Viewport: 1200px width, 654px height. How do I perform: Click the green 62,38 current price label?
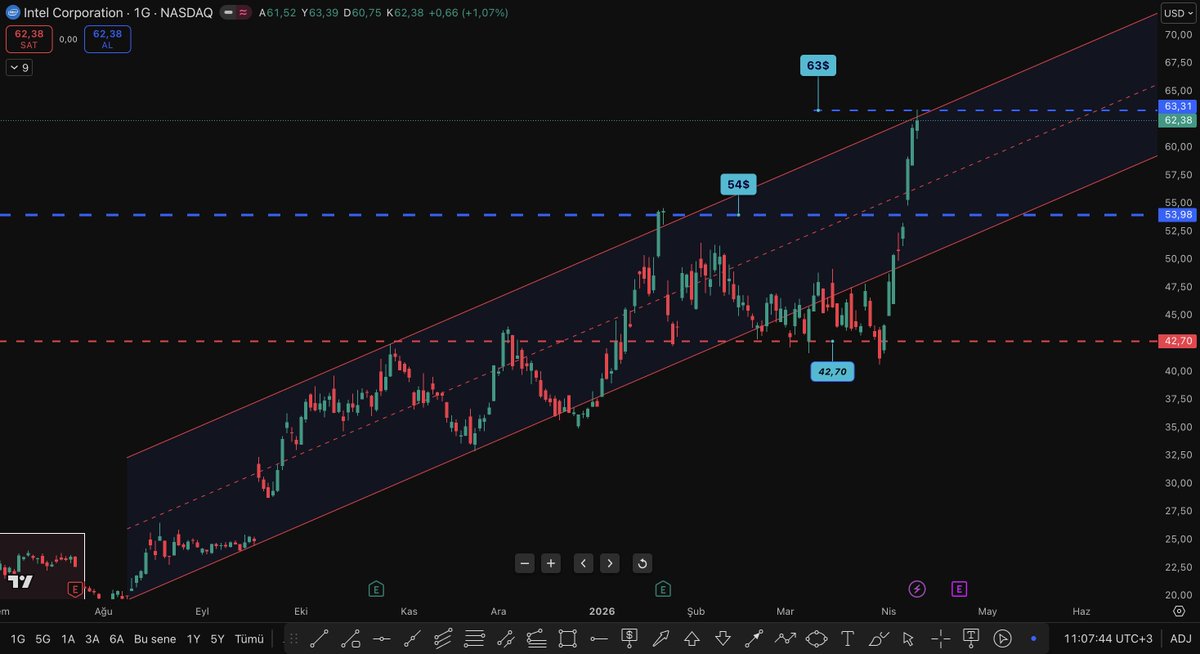(1178, 120)
